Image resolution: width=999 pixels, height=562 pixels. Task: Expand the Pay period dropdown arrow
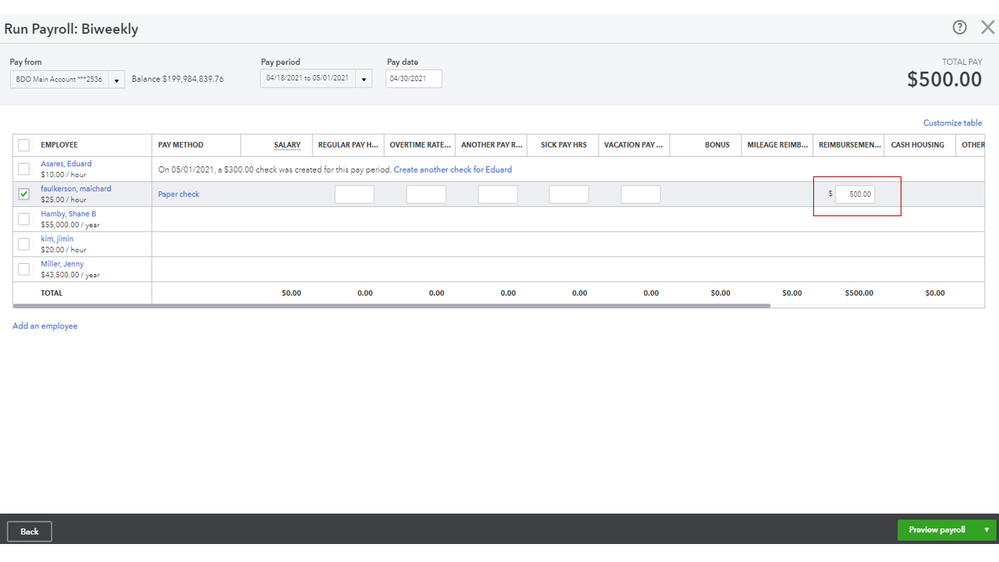(364, 79)
